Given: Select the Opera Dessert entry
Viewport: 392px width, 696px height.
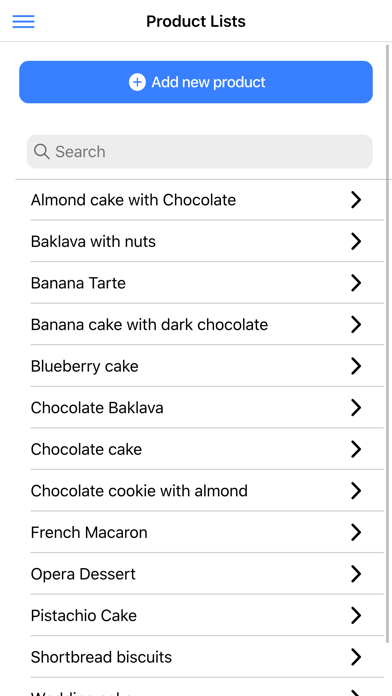Looking at the screenshot, I should [x=207, y=574].
